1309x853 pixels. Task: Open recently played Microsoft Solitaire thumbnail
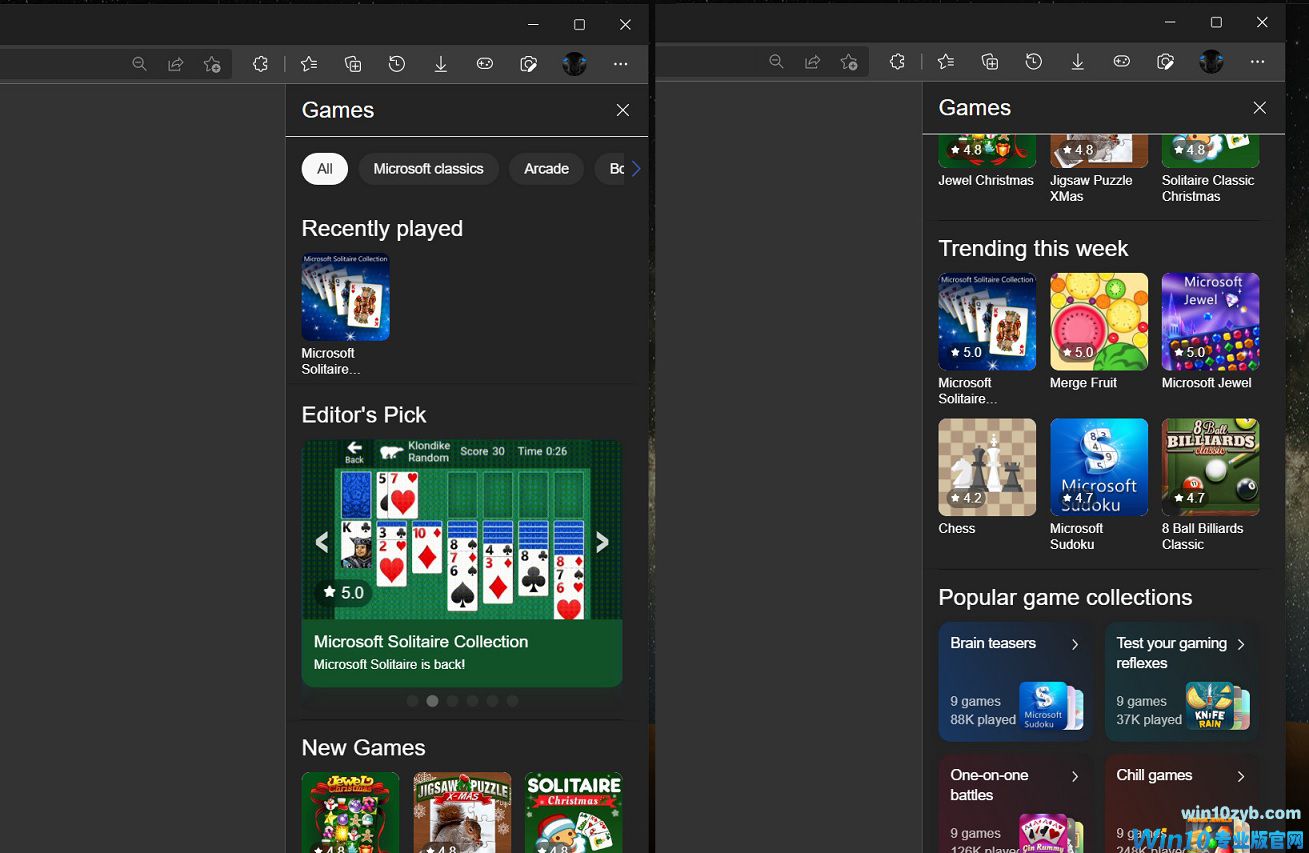[x=346, y=297]
